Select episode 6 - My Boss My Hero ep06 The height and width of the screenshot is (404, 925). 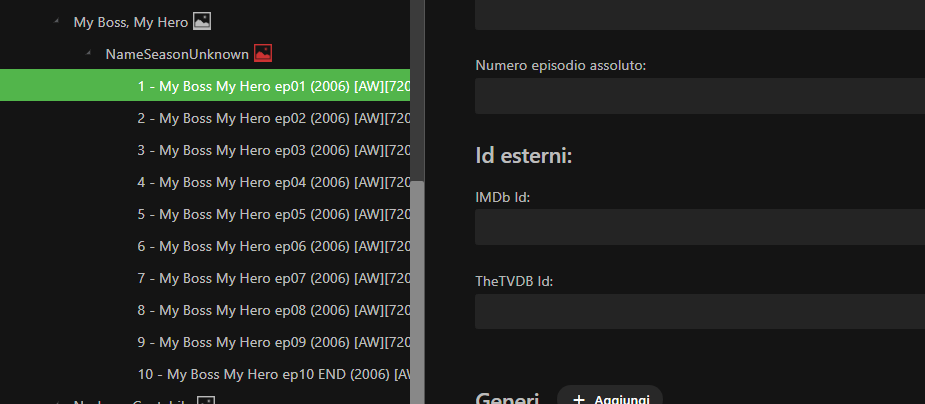point(205,246)
